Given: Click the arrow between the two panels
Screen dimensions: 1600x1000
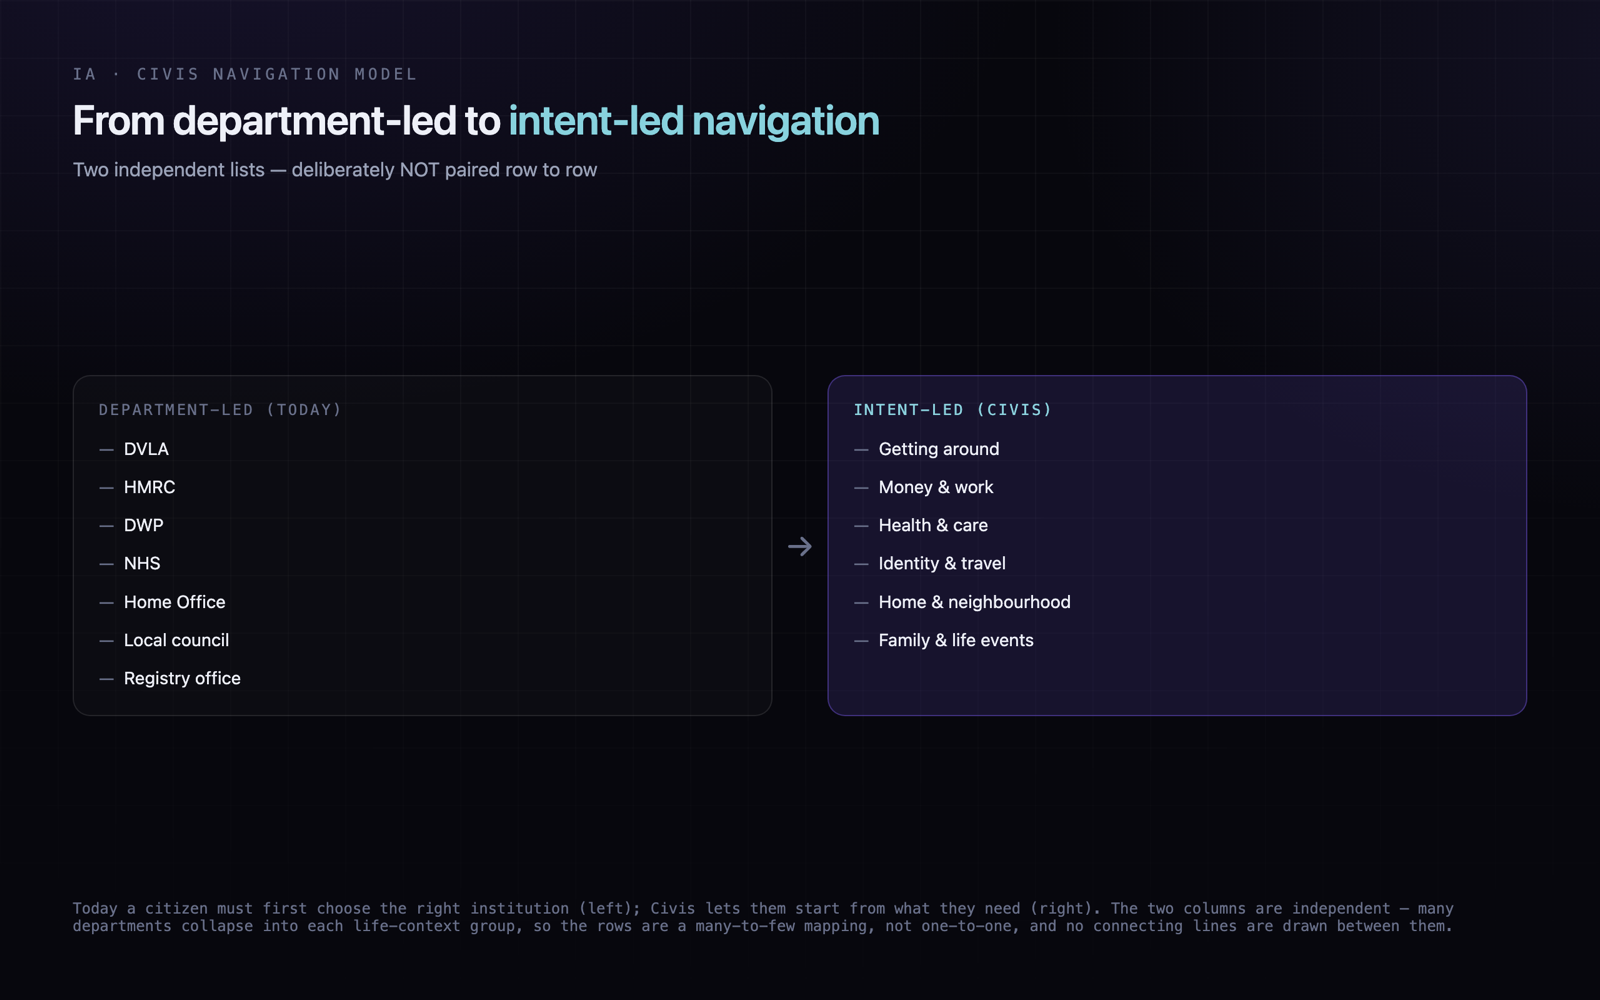Looking at the screenshot, I should 800,546.
